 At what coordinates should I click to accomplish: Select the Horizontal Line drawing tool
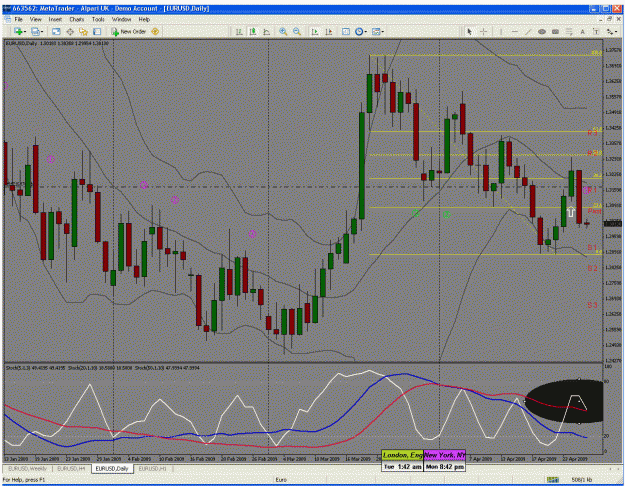coord(515,31)
